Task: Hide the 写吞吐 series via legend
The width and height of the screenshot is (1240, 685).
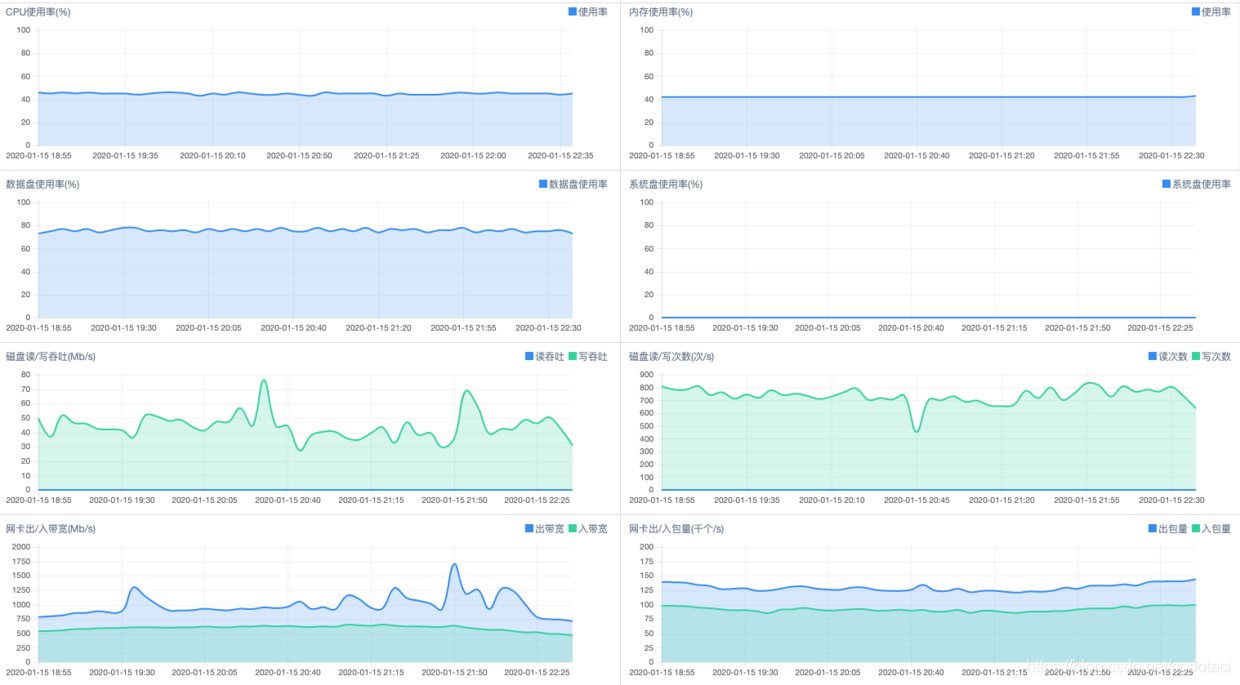Action: [588, 356]
